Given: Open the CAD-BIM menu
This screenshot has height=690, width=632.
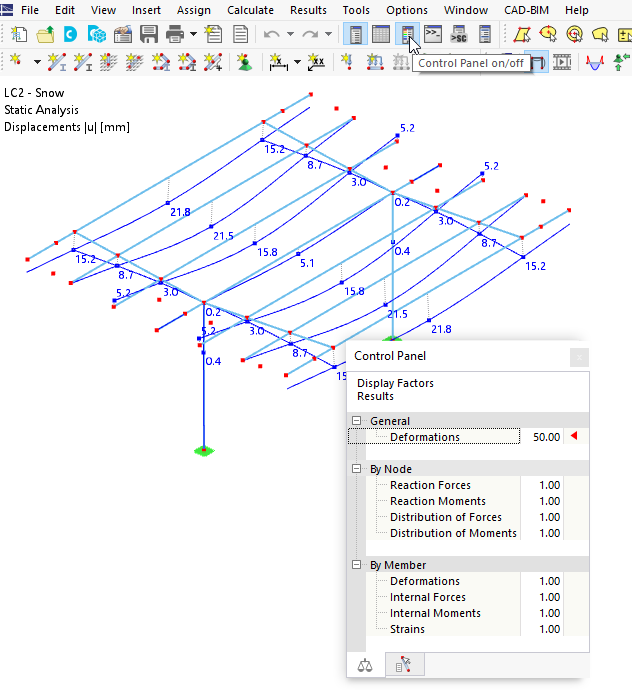Looking at the screenshot, I should (x=526, y=10).
